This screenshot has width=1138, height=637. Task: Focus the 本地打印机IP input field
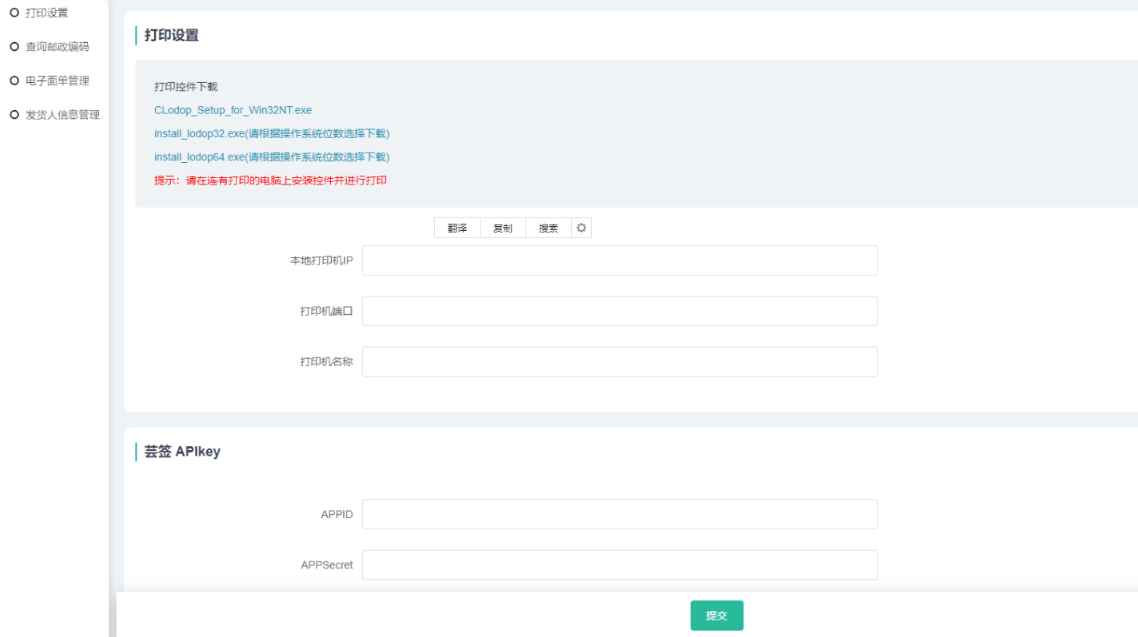pos(619,260)
